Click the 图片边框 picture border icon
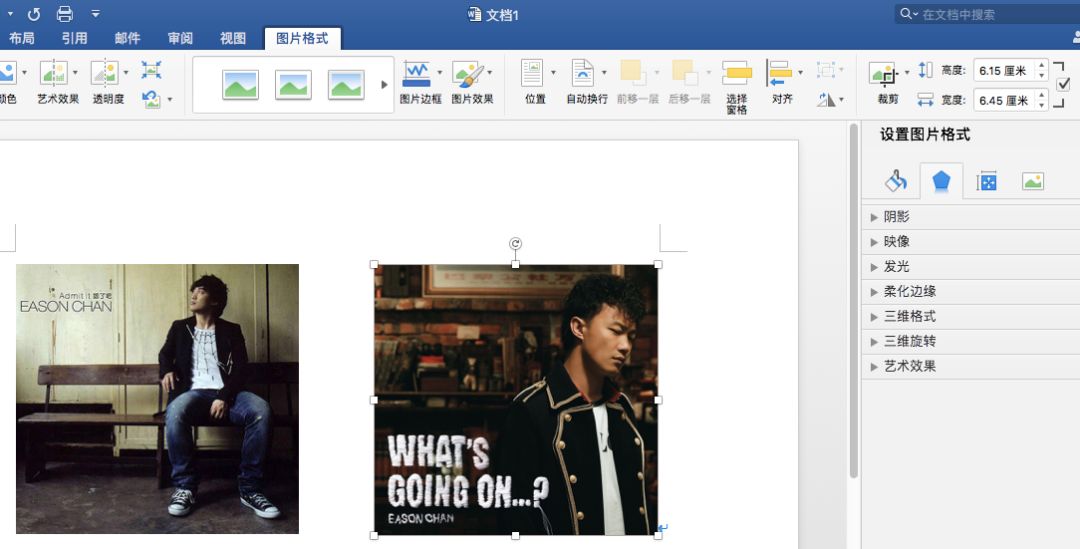The height and width of the screenshot is (549, 1080). click(x=417, y=73)
